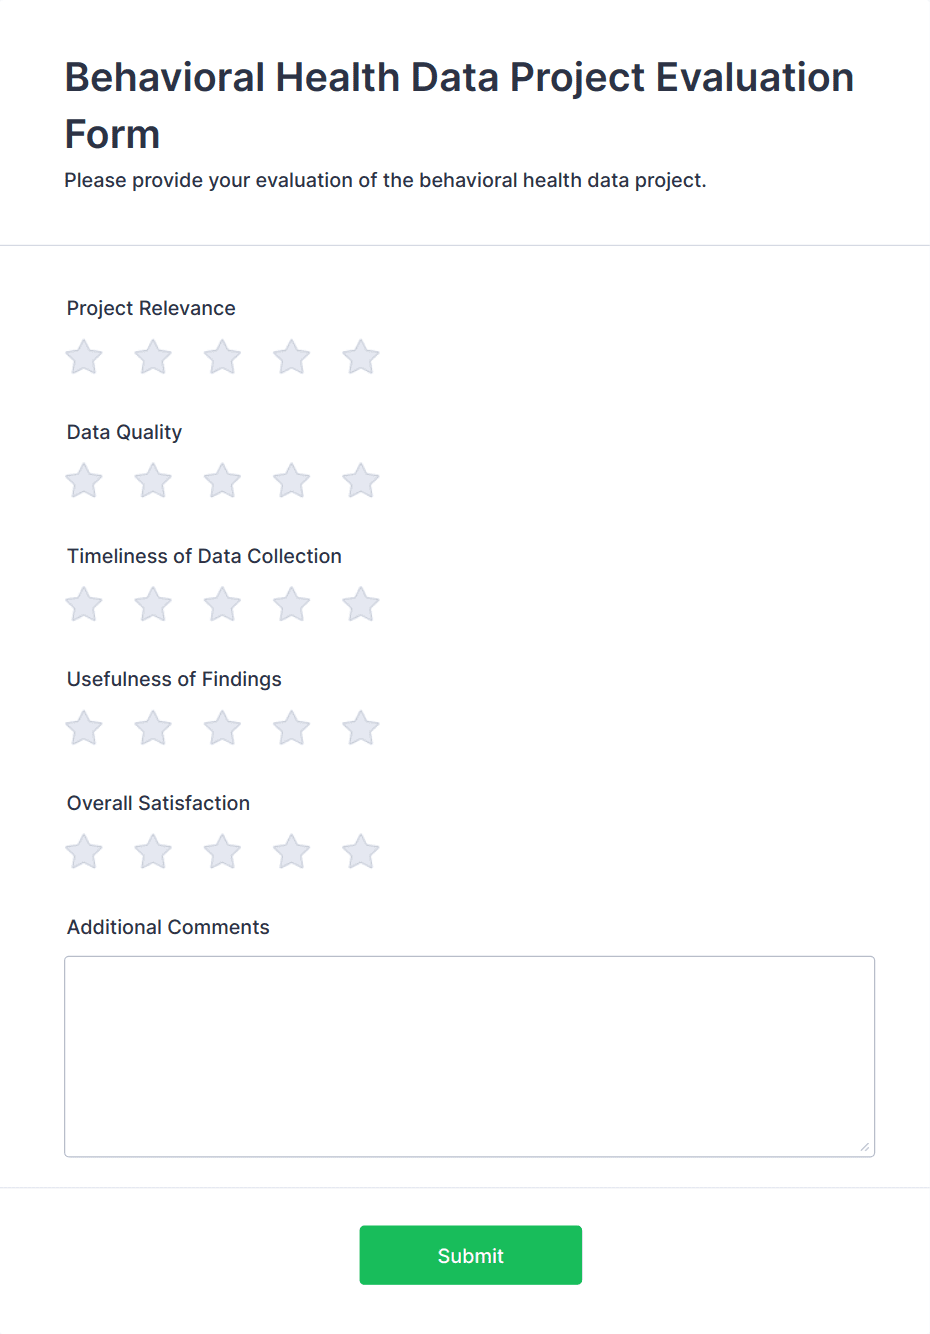This screenshot has height=1334, width=930.
Task: Click the fifth star for Data Quality
Action: point(360,480)
